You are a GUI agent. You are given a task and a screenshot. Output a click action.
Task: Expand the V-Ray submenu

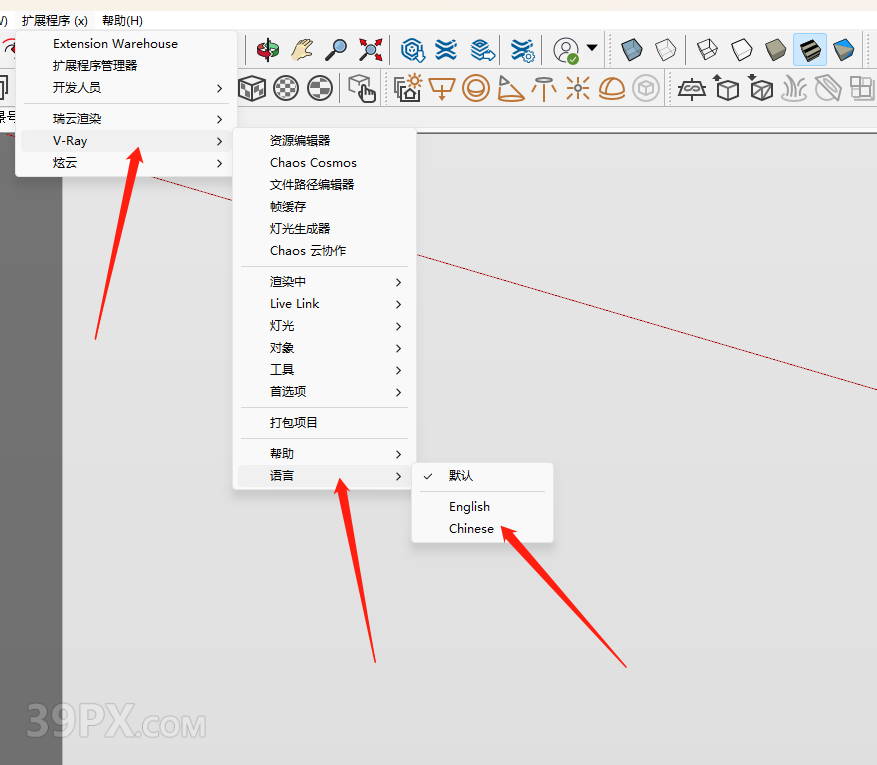[x=126, y=141]
